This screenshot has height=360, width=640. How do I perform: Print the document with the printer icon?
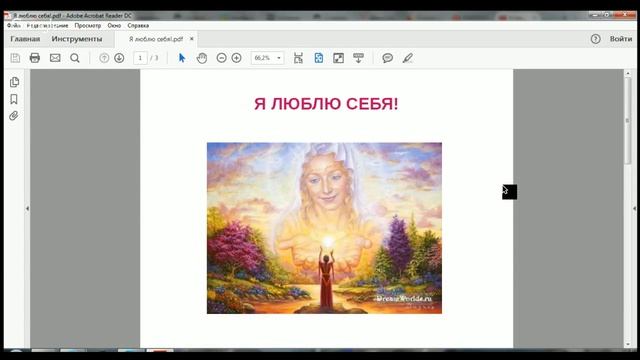click(x=35, y=58)
